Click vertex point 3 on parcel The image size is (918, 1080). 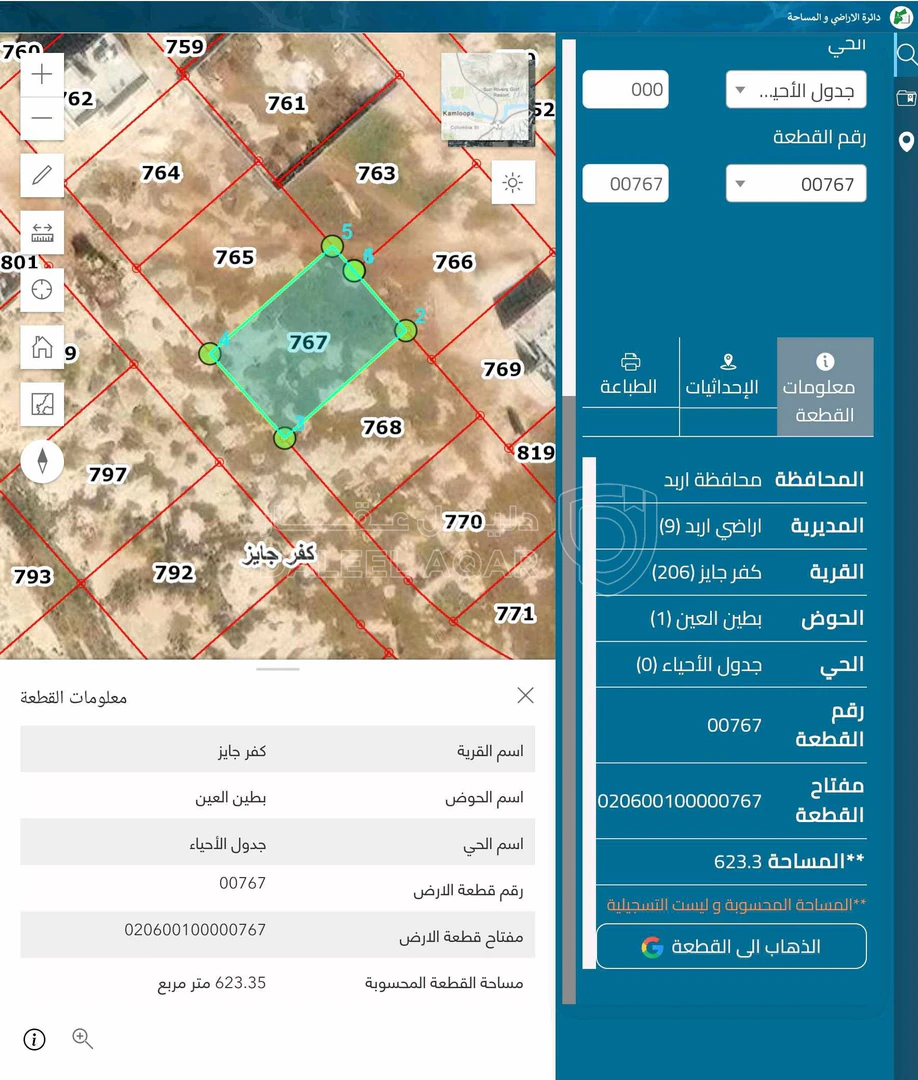[x=284, y=437]
